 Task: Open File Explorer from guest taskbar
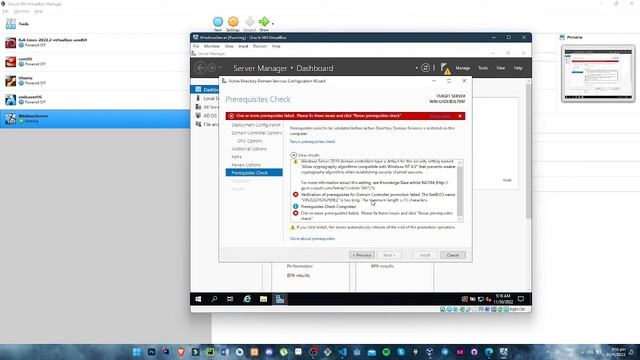[263, 299]
